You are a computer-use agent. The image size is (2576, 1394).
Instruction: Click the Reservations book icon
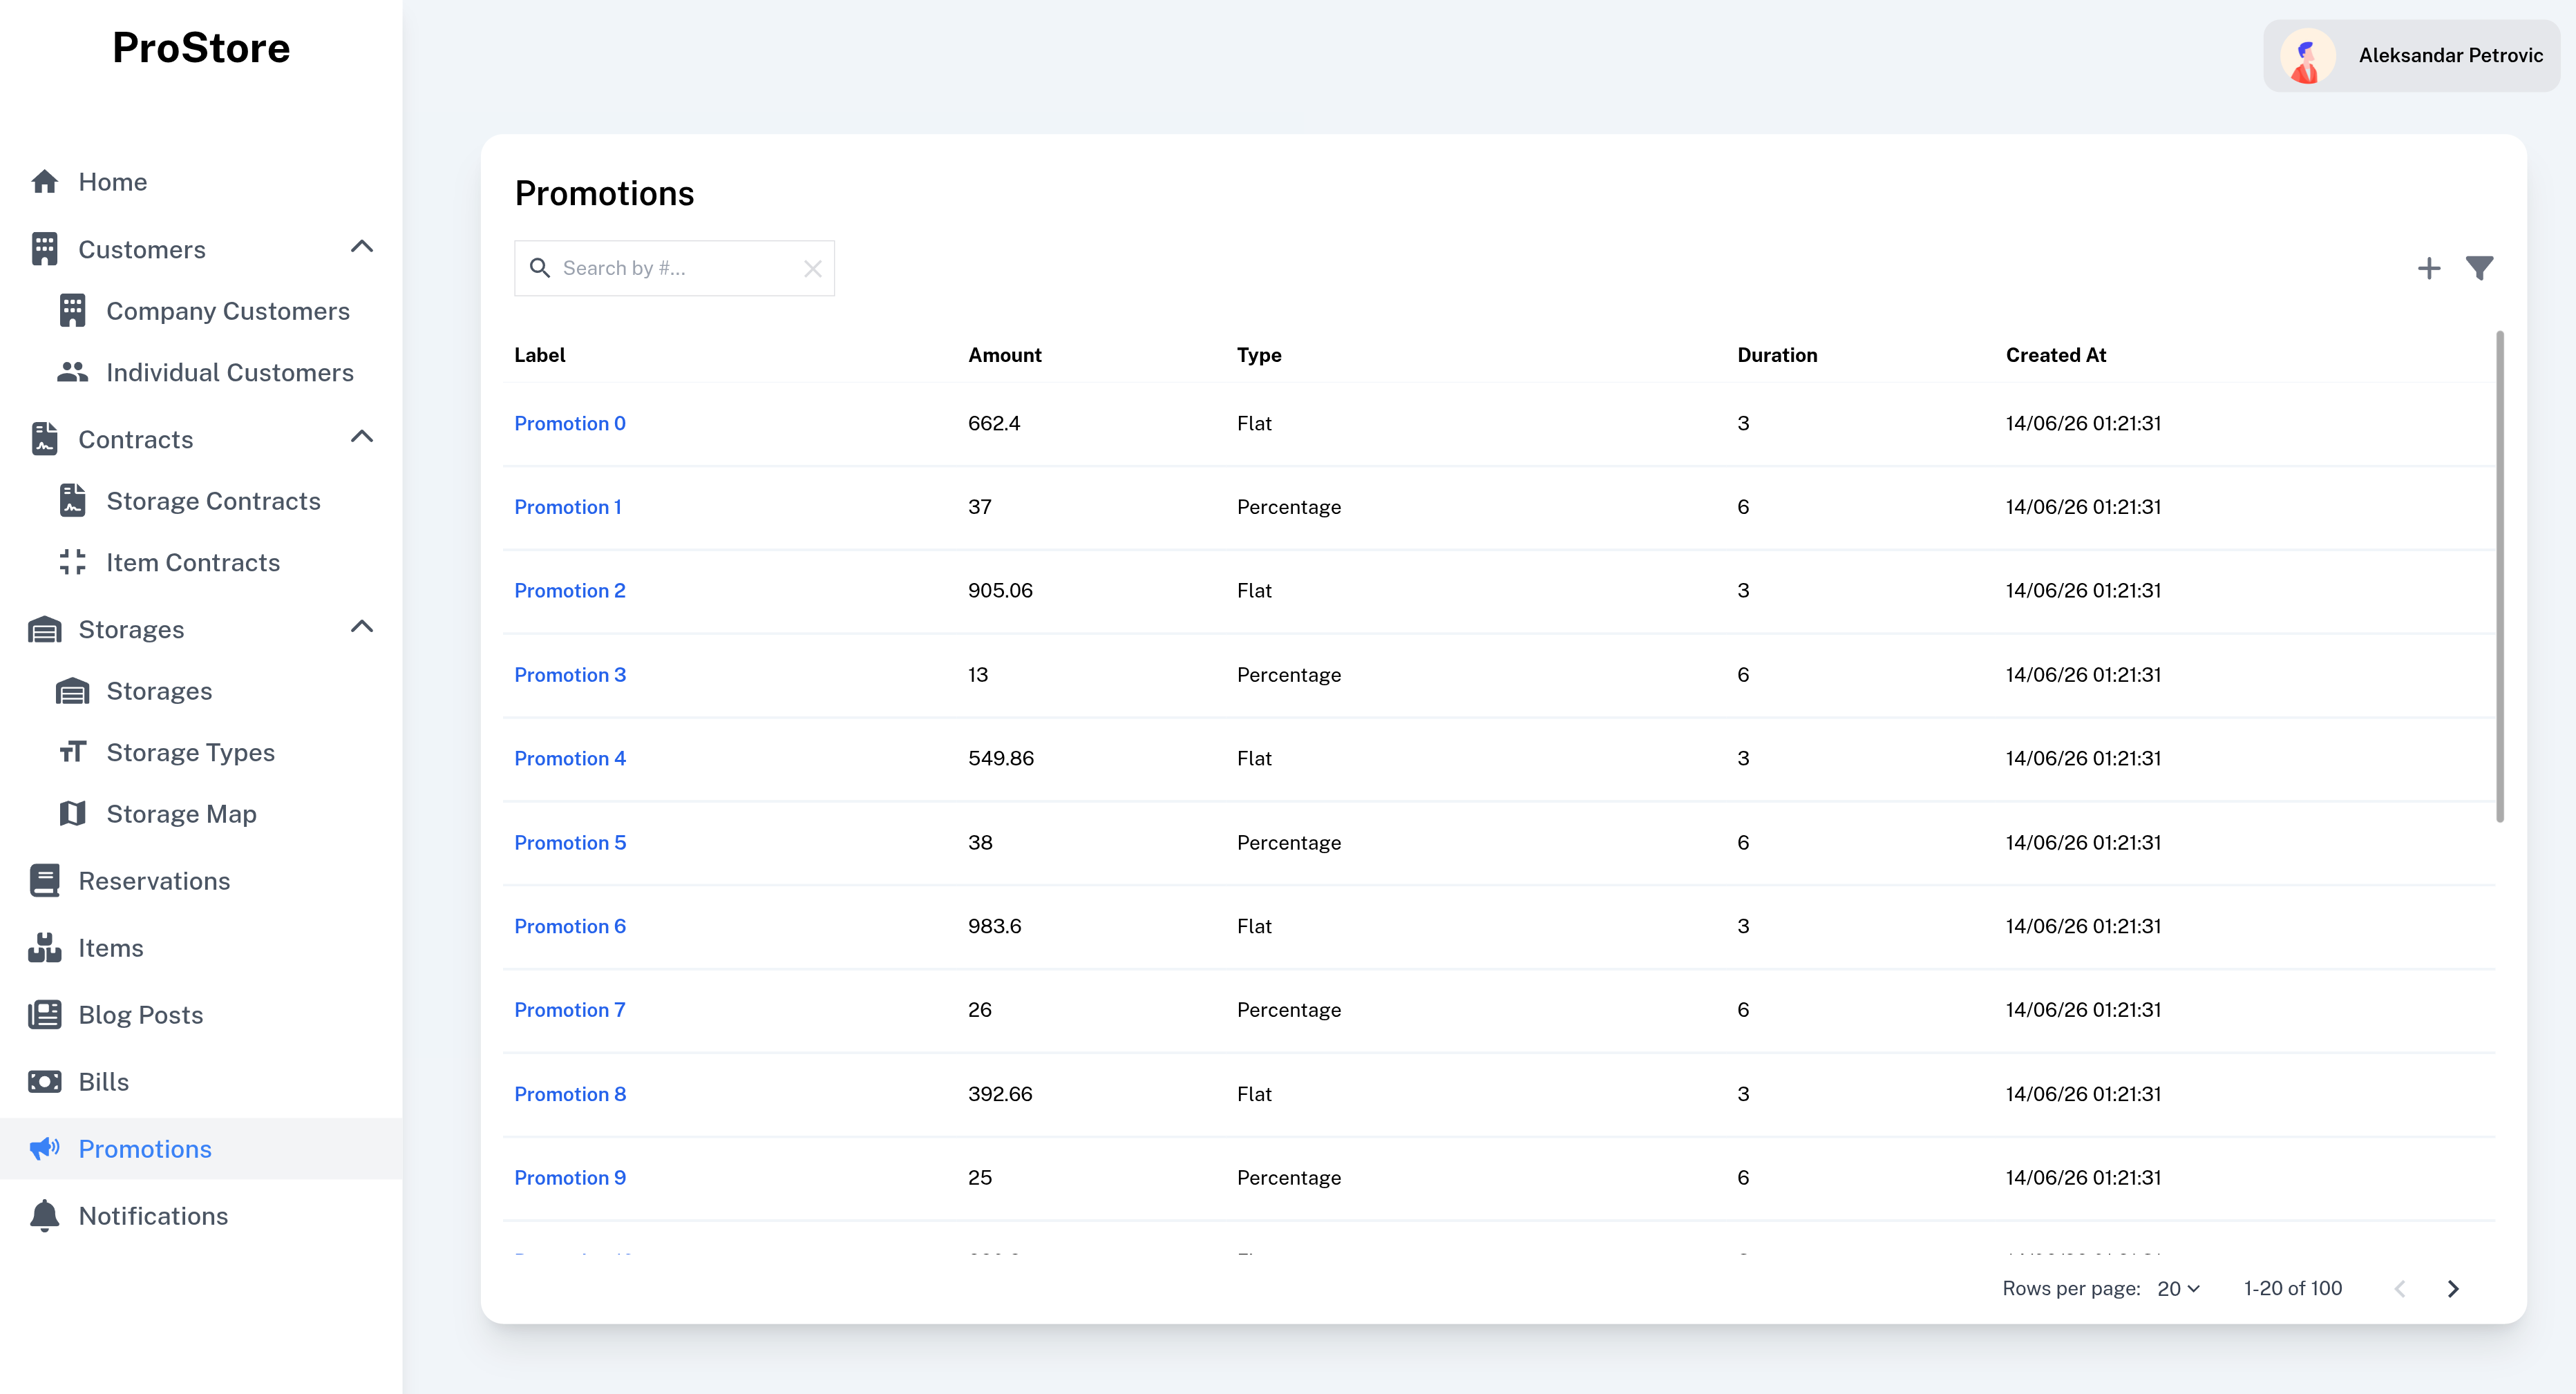(x=44, y=881)
